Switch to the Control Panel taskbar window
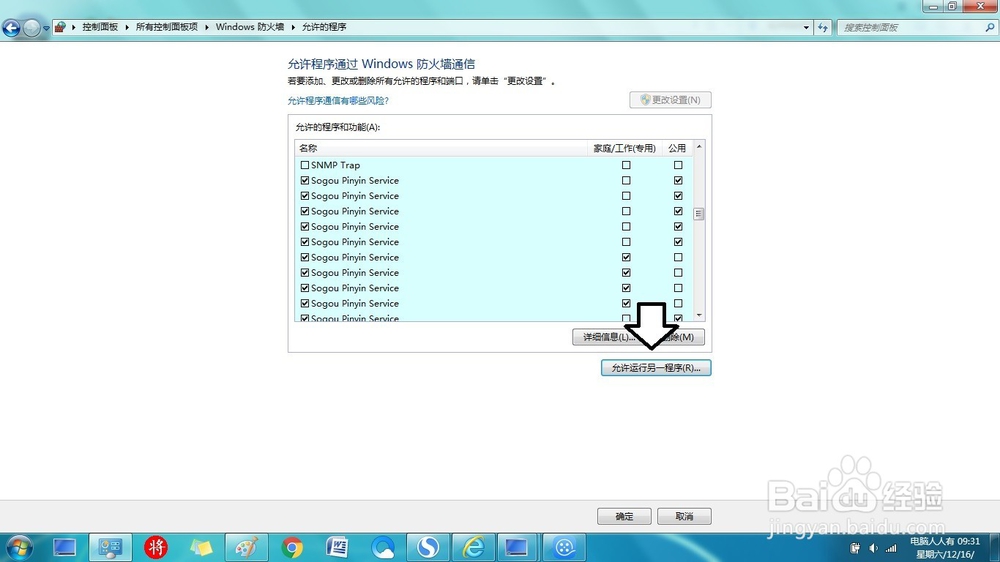Viewport: 1000px width, 562px height. click(x=110, y=547)
